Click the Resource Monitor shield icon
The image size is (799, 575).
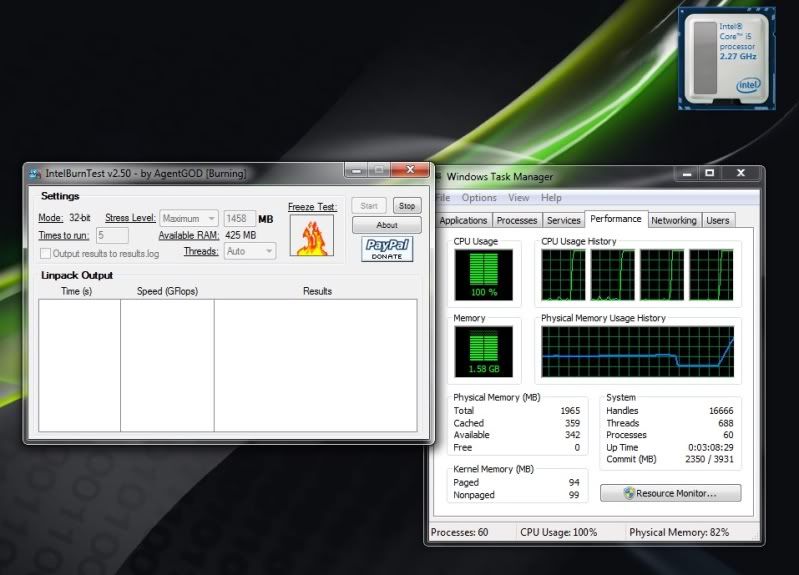[629, 493]
